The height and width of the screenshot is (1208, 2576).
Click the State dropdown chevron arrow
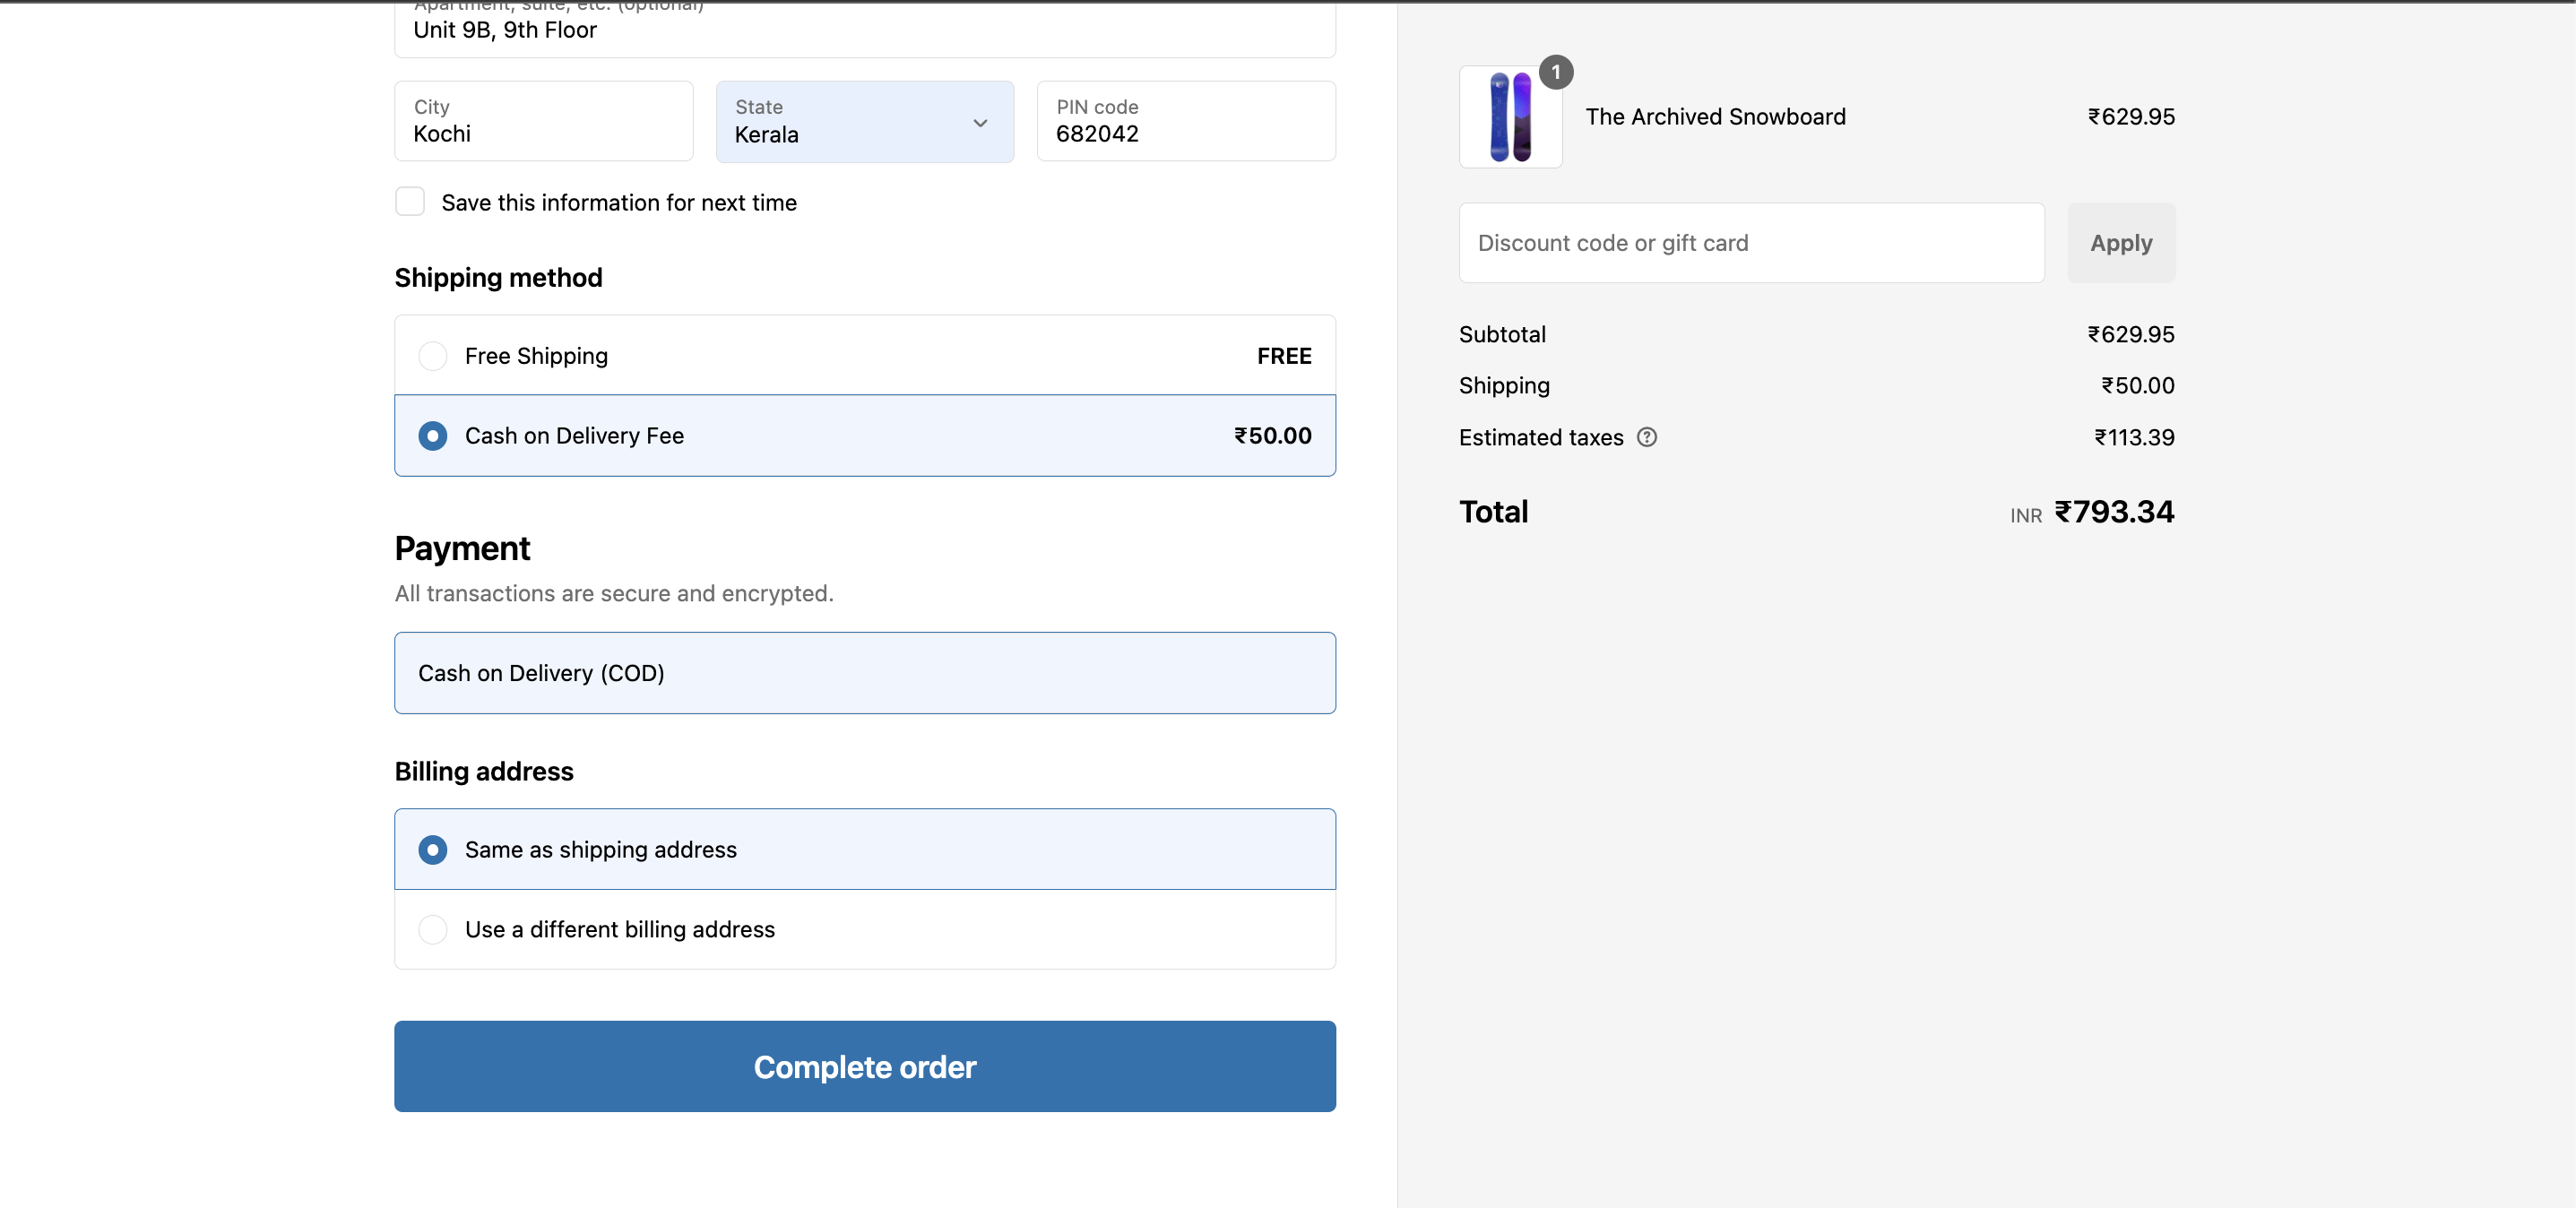[x=980, y=123]
